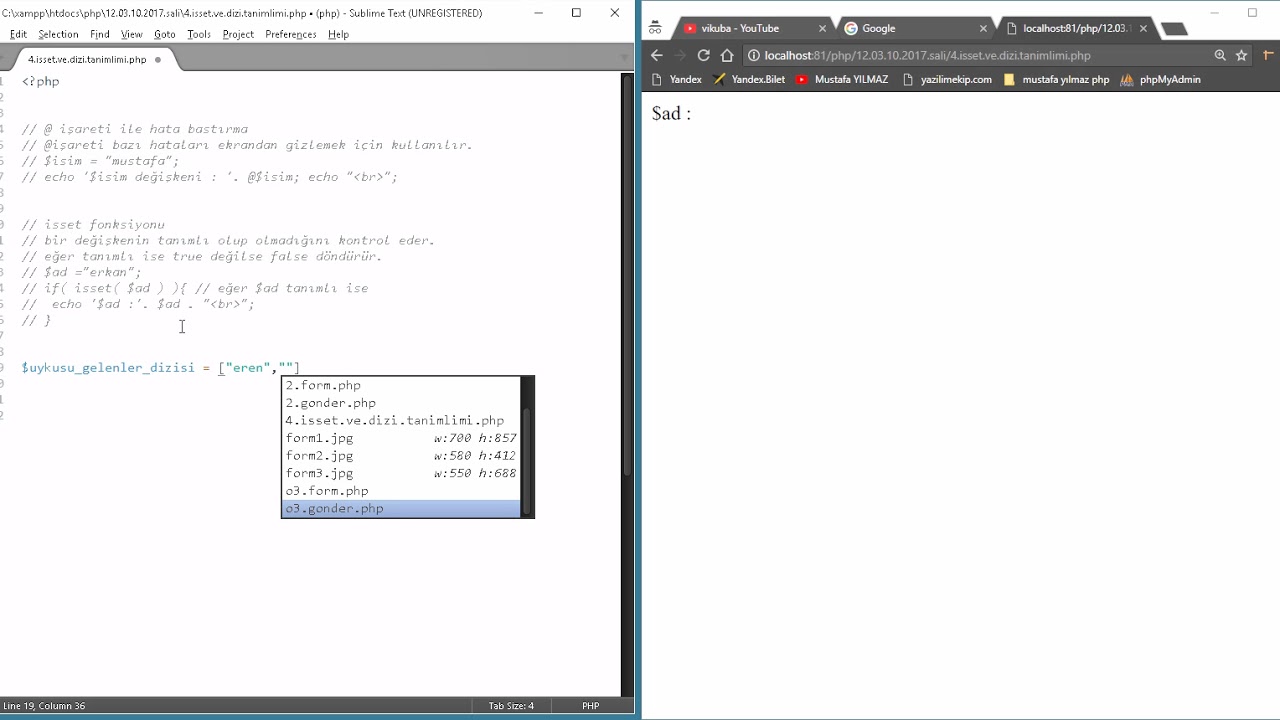Close the localhost:81 tab
Viewport: 1280px width, 720px height.
(1143, 29)
